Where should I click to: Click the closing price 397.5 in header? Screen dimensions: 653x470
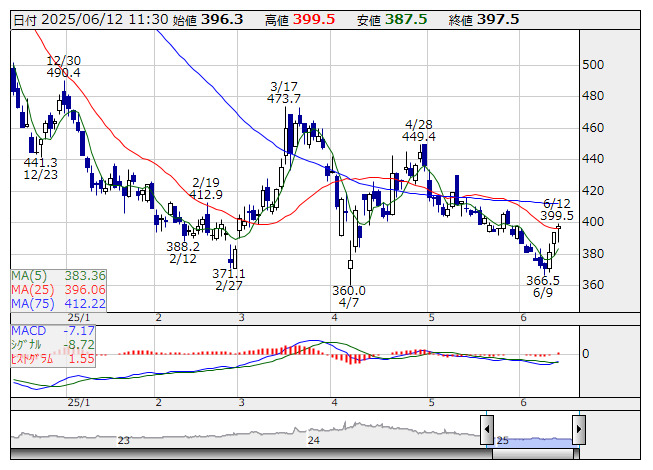coord(498,20)
